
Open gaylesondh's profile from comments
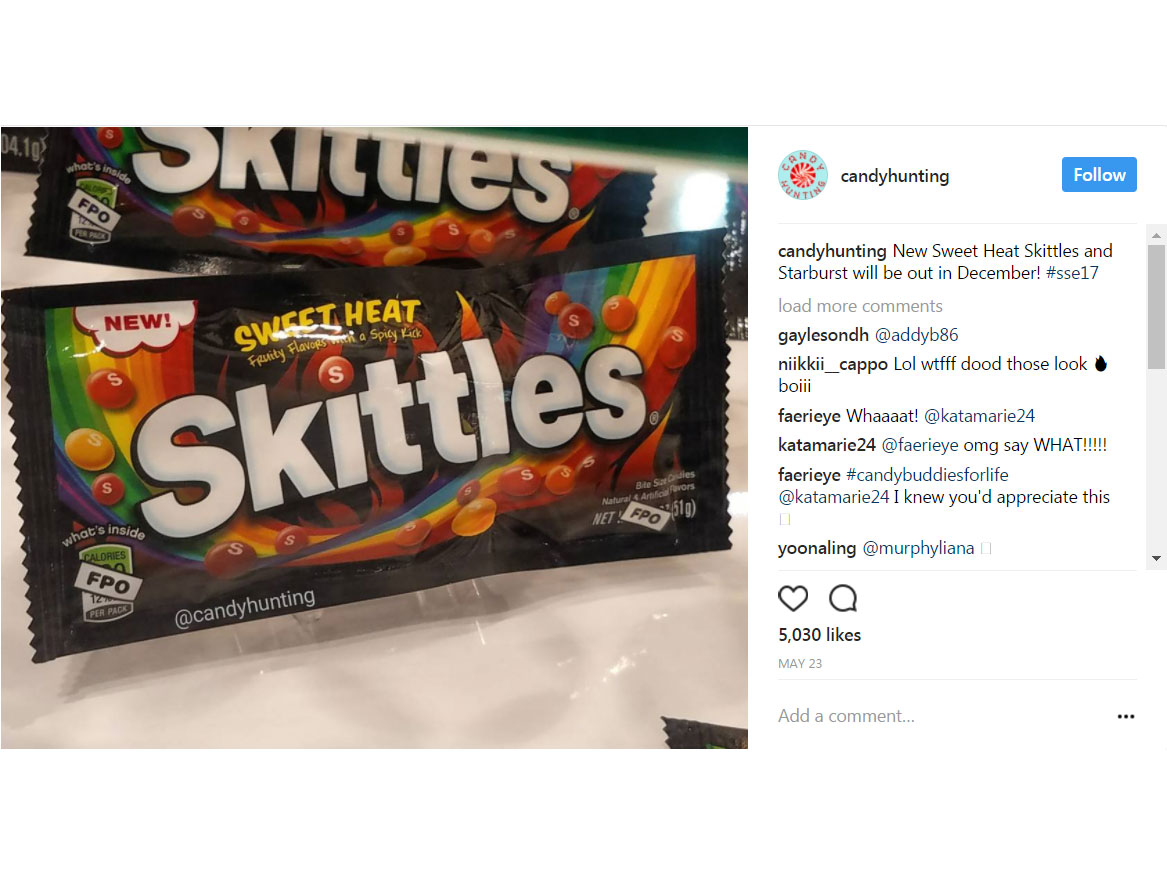pos(823,335)
